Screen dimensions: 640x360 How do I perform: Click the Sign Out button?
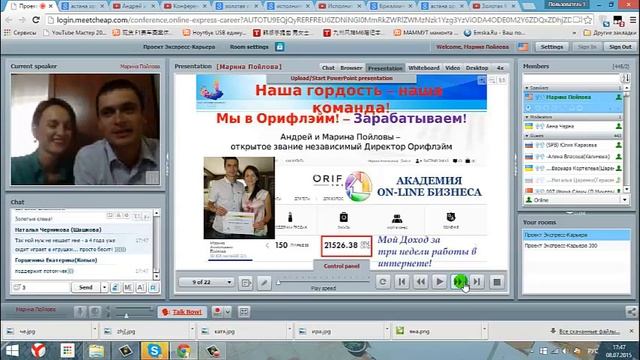pos(620,47)
